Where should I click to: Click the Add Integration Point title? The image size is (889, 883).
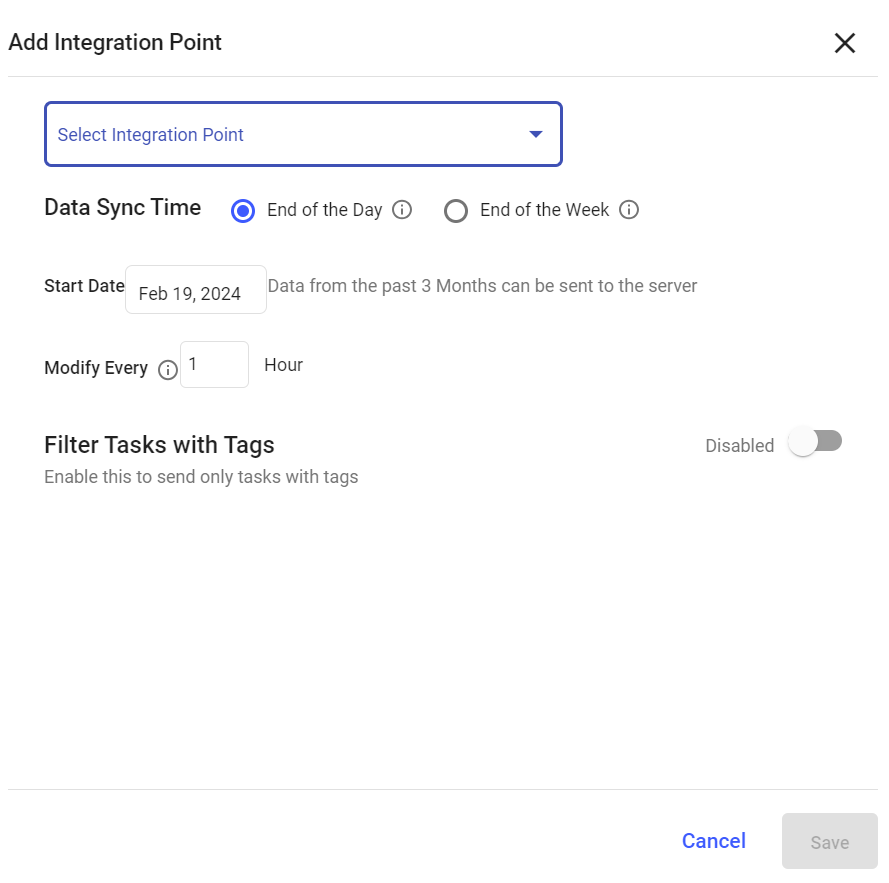pyautogui.click(x=115, y=43)
